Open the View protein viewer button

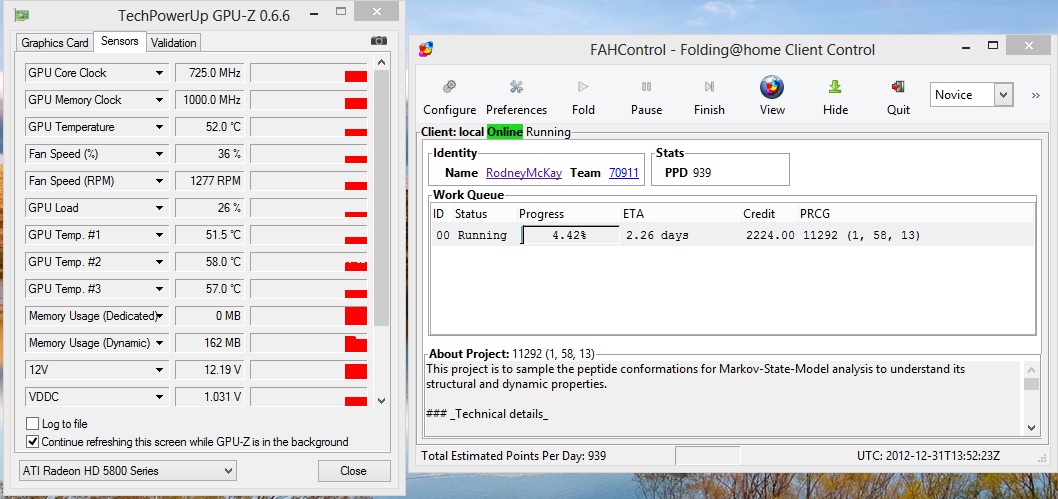pos(772,98)
